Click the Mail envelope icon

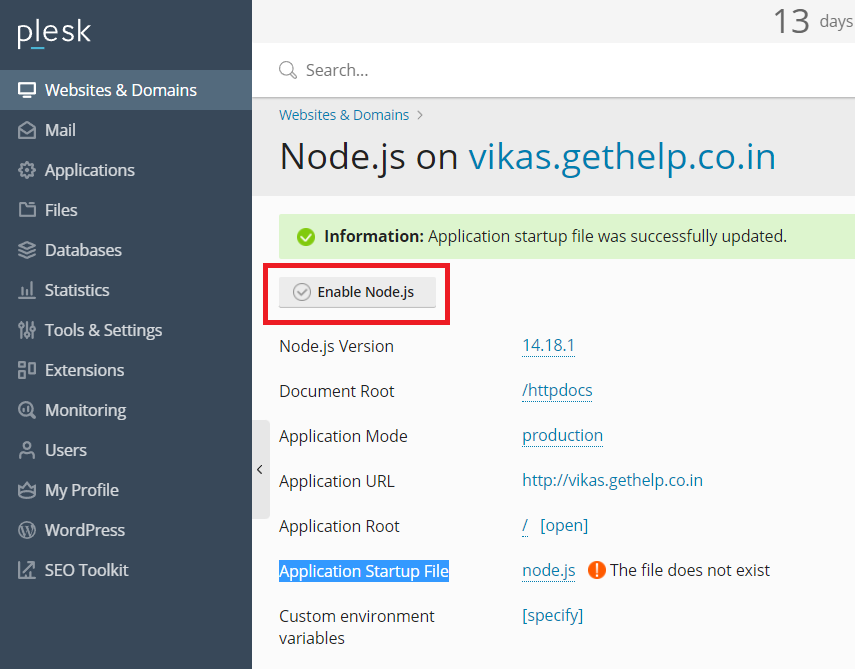tap(27, 130)
